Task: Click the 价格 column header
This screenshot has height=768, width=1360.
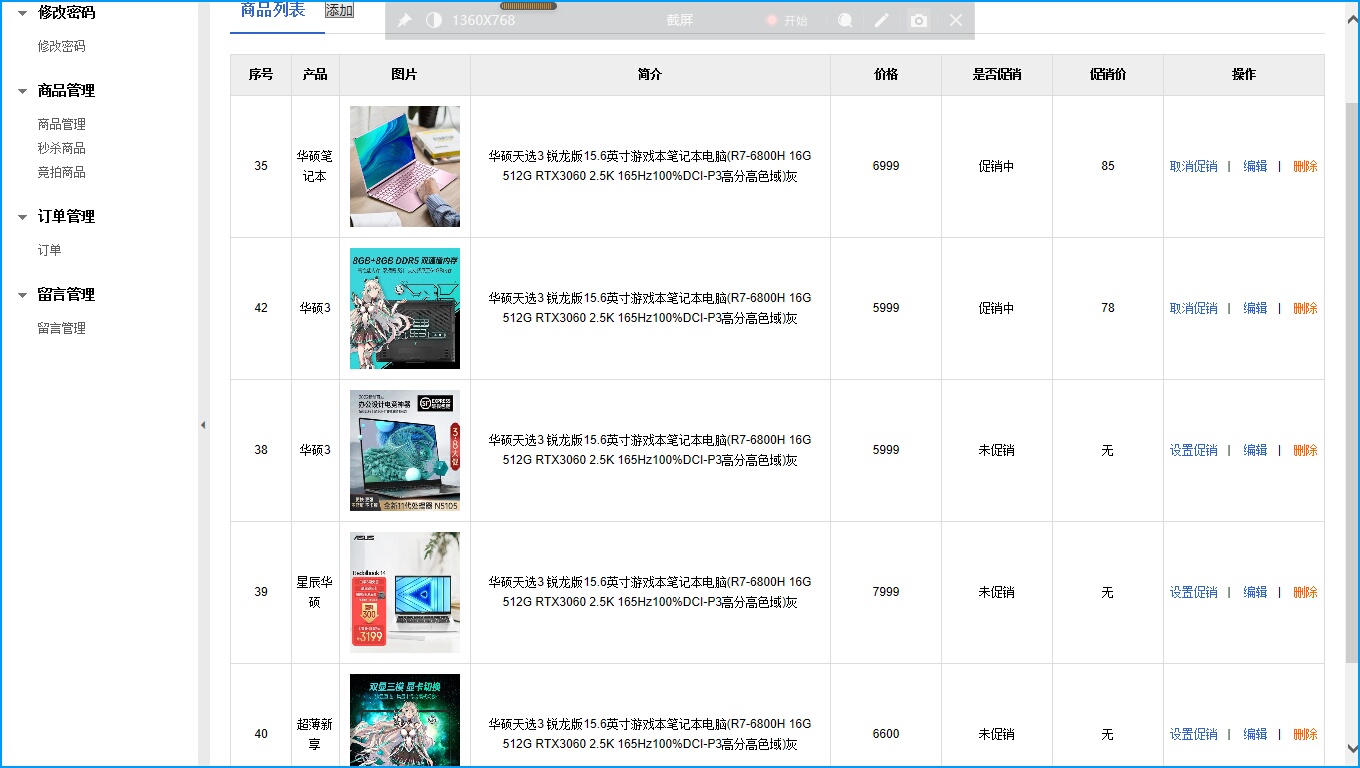Action: (886, 75)
